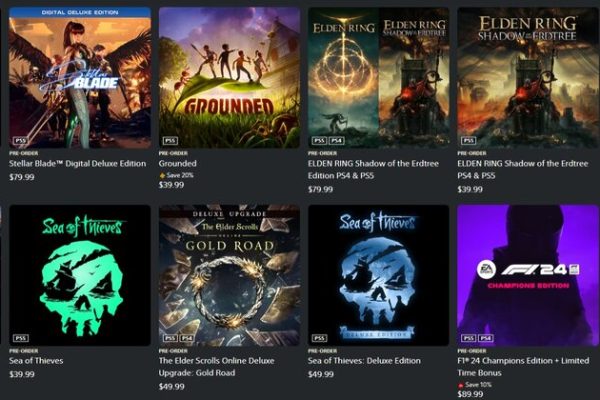This screenshot has height=400, width=600.
Task: Click the PS5 badge on Sea of Thieves Deluxe
Action: pos(319,338)
